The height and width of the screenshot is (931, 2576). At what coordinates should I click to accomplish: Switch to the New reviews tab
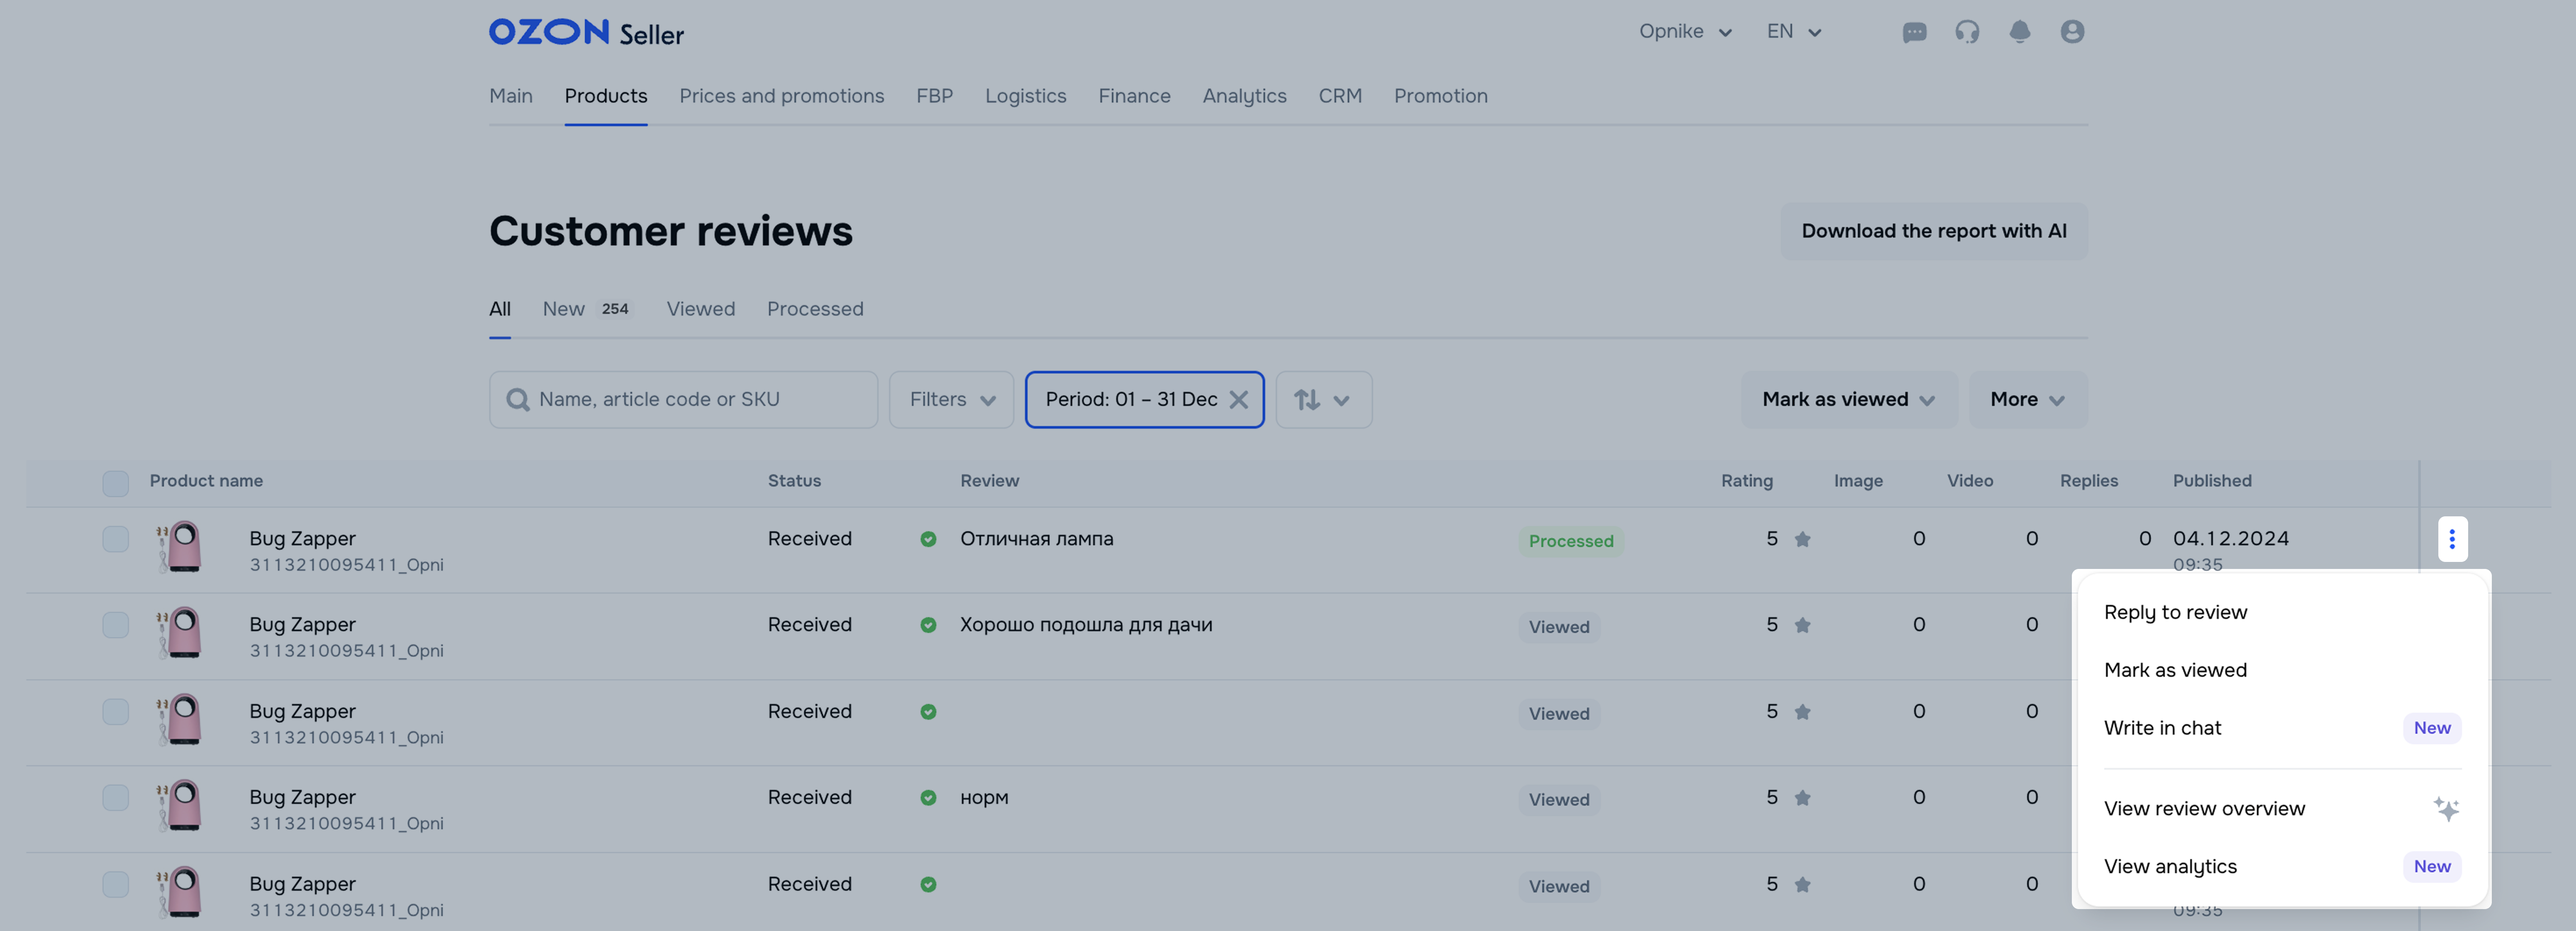(564, 309)
